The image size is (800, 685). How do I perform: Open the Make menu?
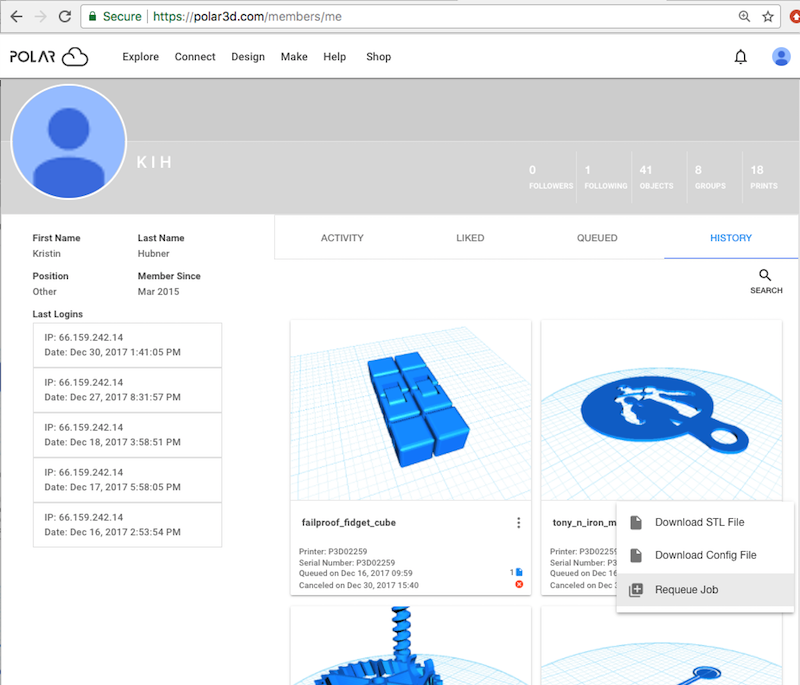tap(294, 57)
